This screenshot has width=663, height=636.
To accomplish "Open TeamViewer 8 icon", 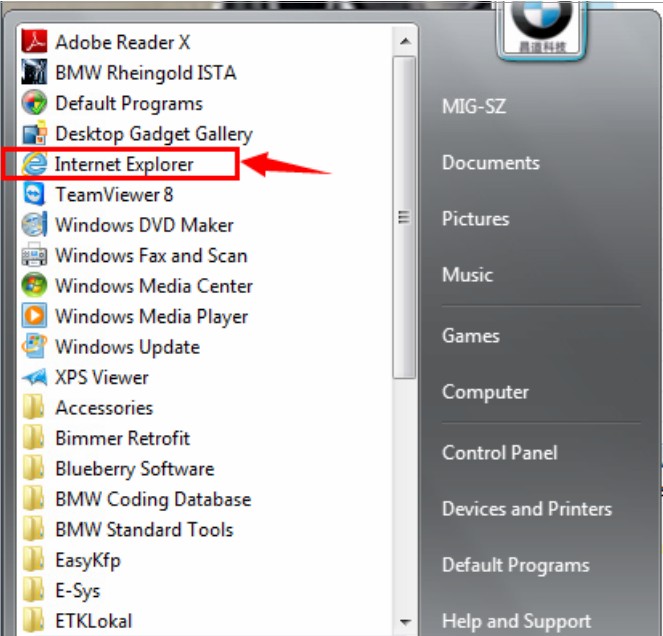I will 34,194.
